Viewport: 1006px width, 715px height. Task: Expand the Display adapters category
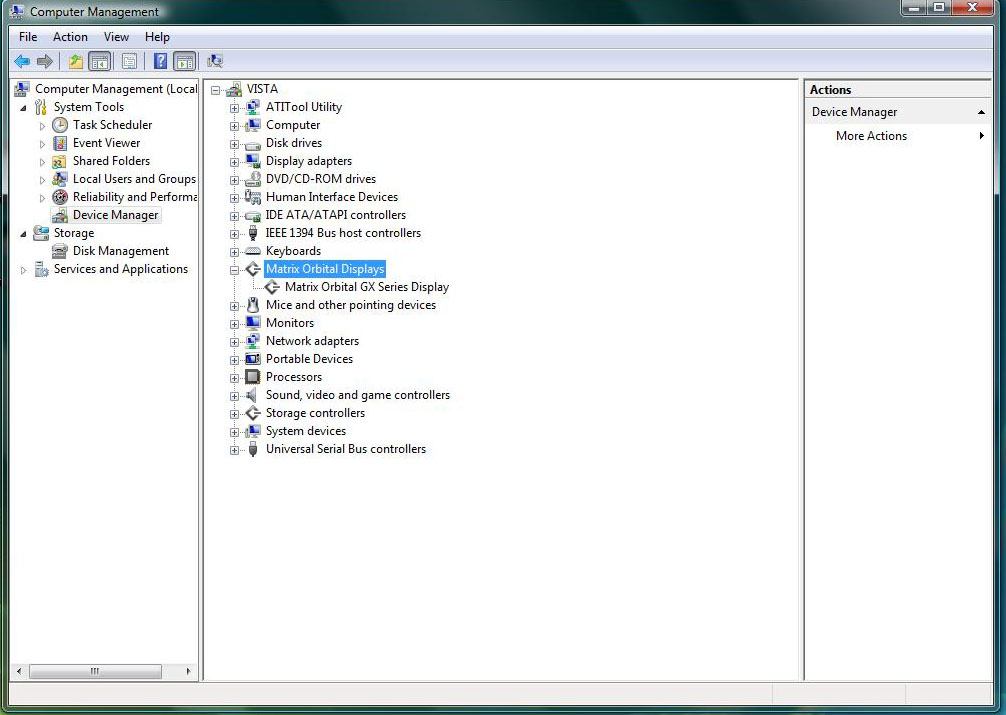[x=234, y=162]
